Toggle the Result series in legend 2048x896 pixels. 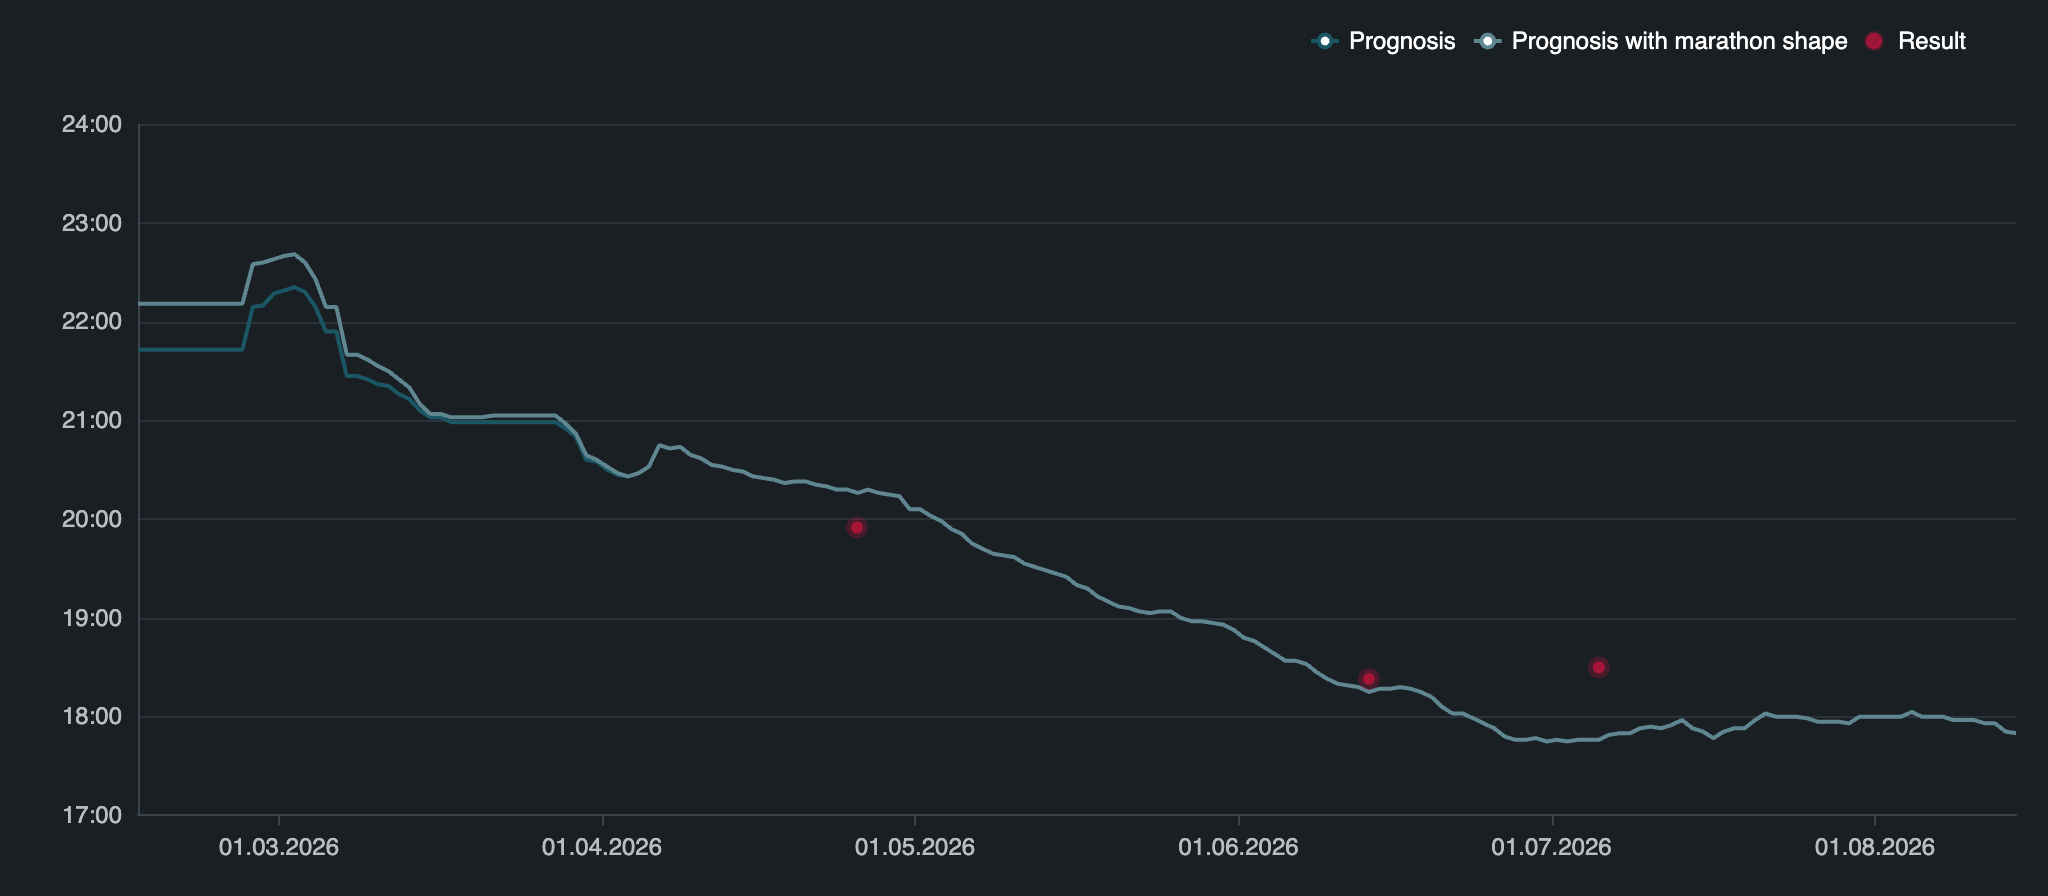pyautogui.click(x=1916, y=41)
